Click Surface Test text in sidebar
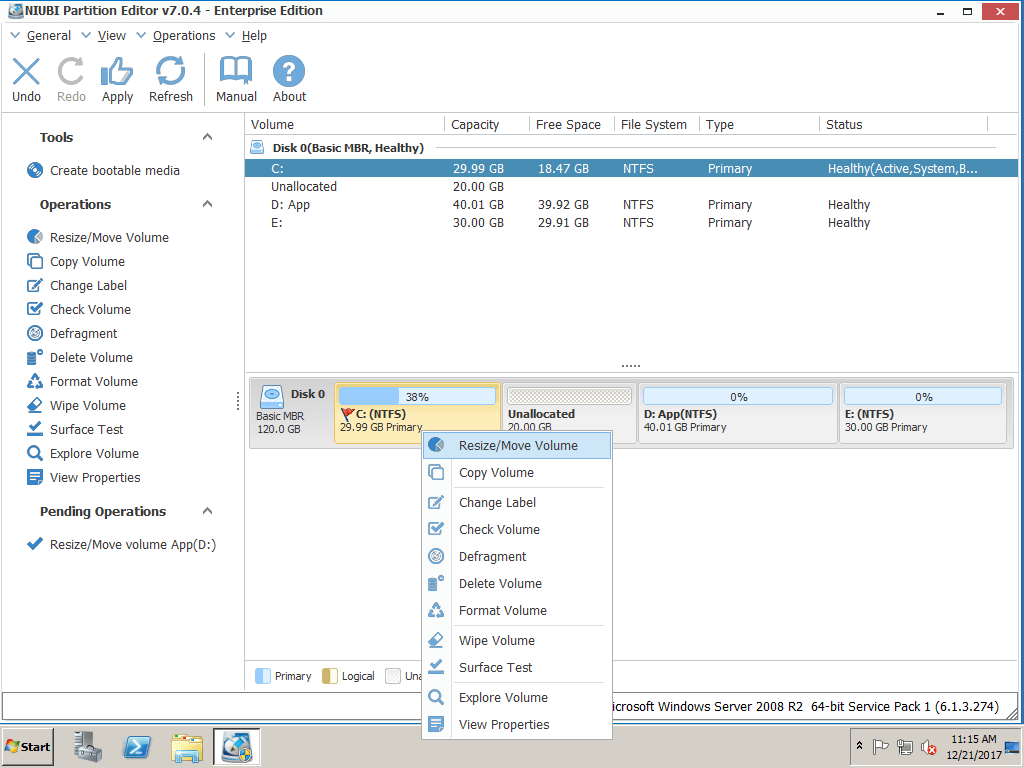Viewport: 1024px width, 768px height. click(87, 429)
